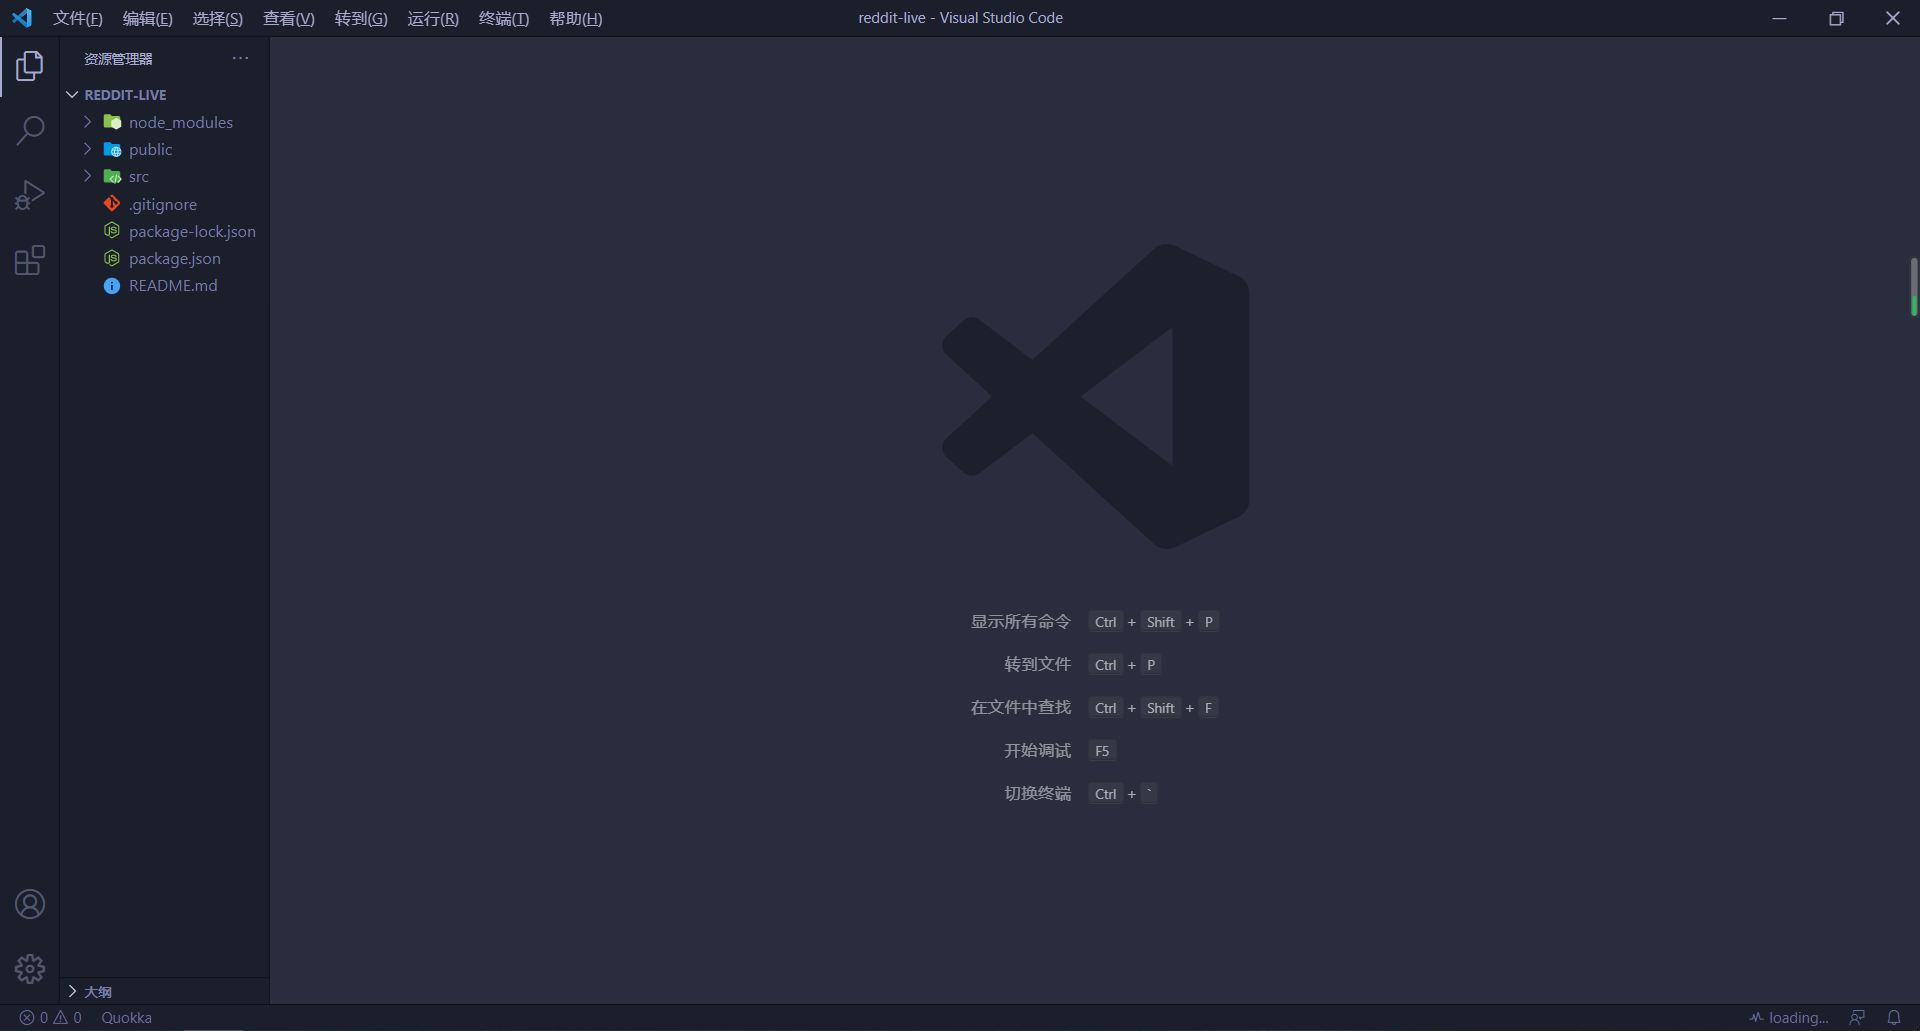
Task: Open the package-lock.json file
Action: click(192, 231)
